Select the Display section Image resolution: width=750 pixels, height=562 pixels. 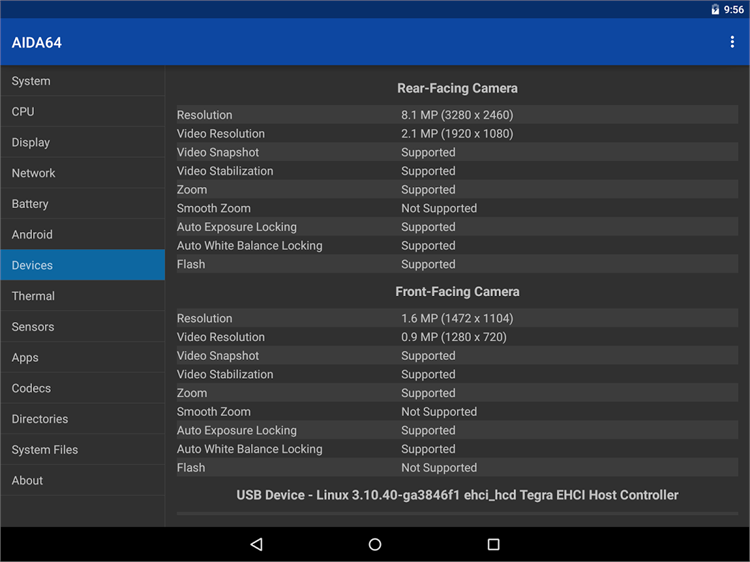coord(83,142)
